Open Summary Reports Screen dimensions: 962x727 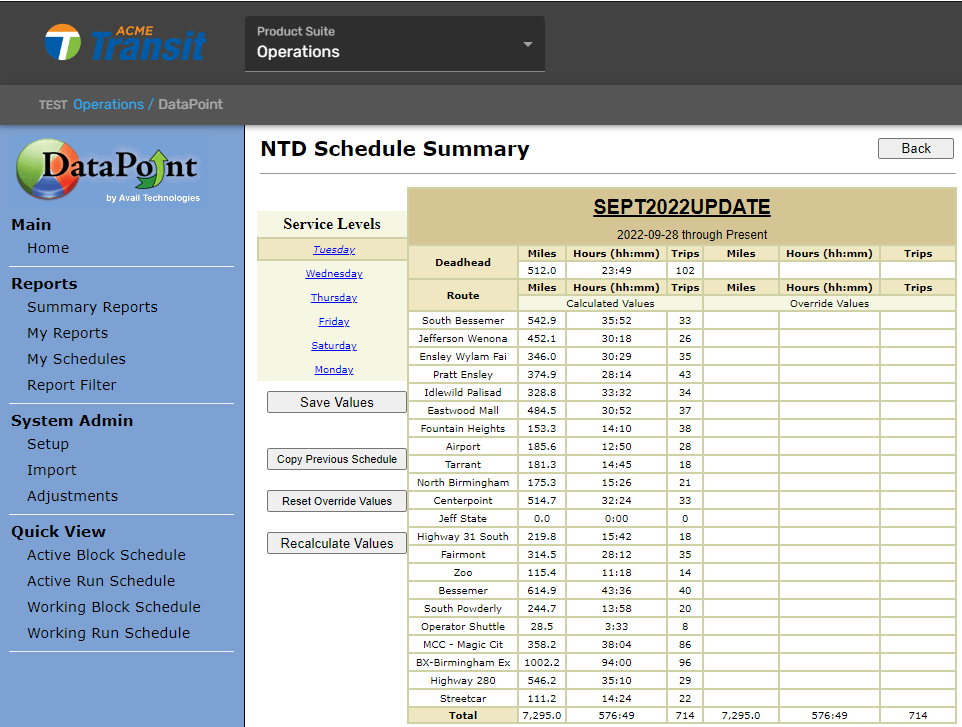(92, 307)
